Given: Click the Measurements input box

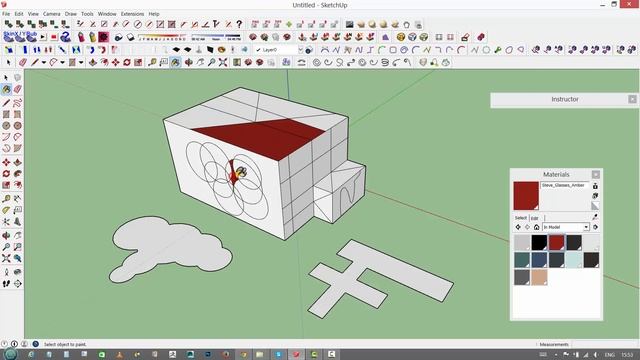Looking at the screenshot, I should tap(605, 344).
